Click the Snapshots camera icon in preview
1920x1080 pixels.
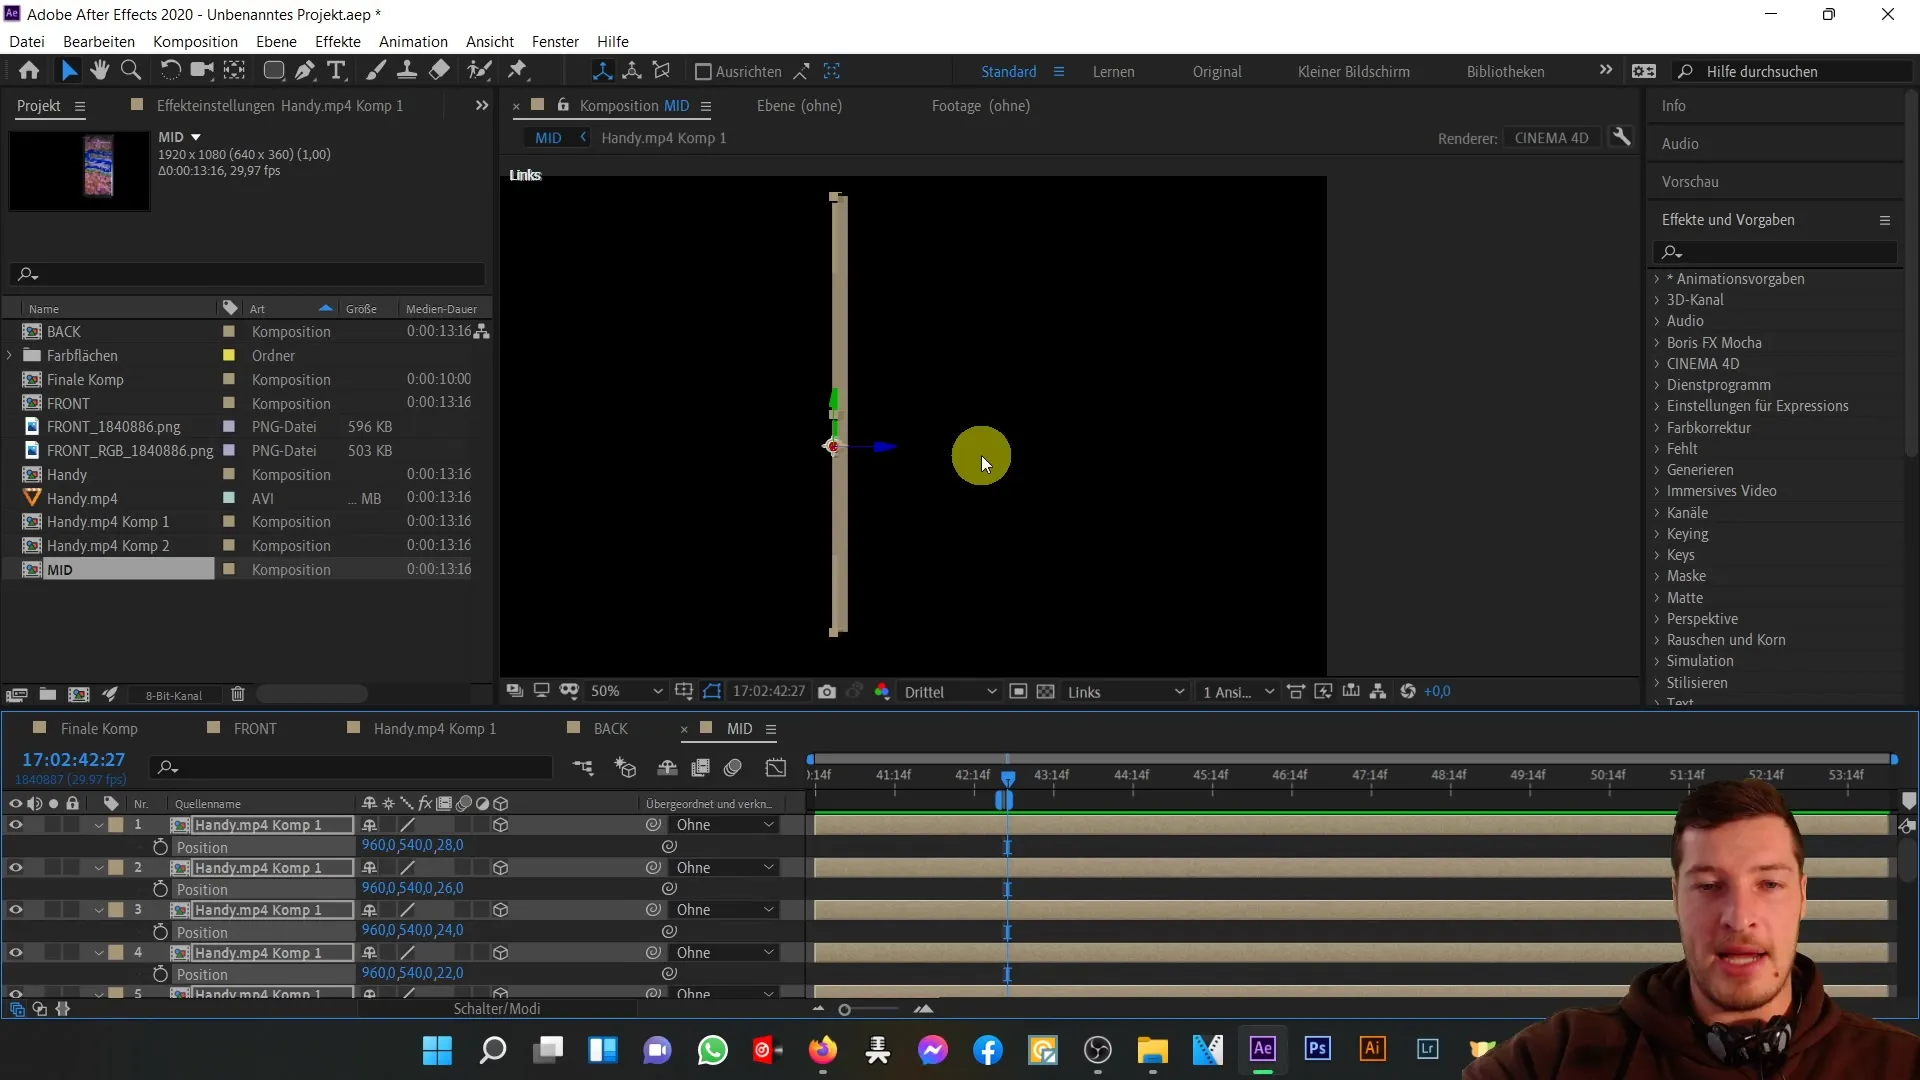coord(827,691)
